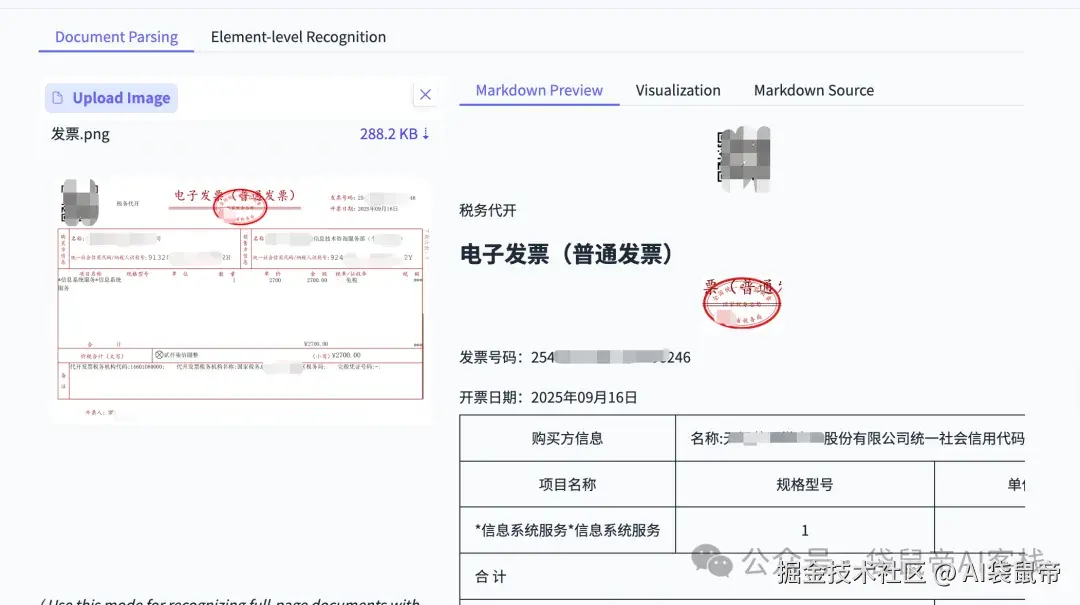Click the Upload Image button
Image resolution: width=1080 pixels, height=605 pixels.
(110, 97)
